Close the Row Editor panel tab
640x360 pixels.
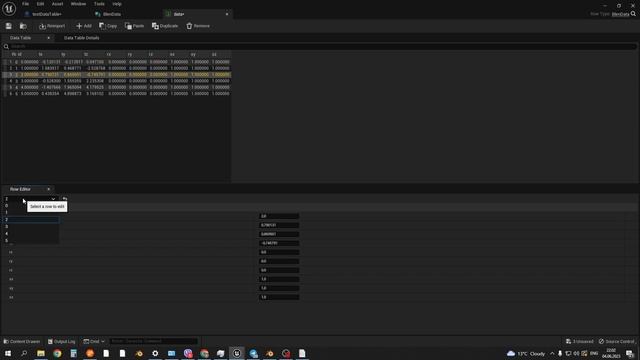click(49, 189)
